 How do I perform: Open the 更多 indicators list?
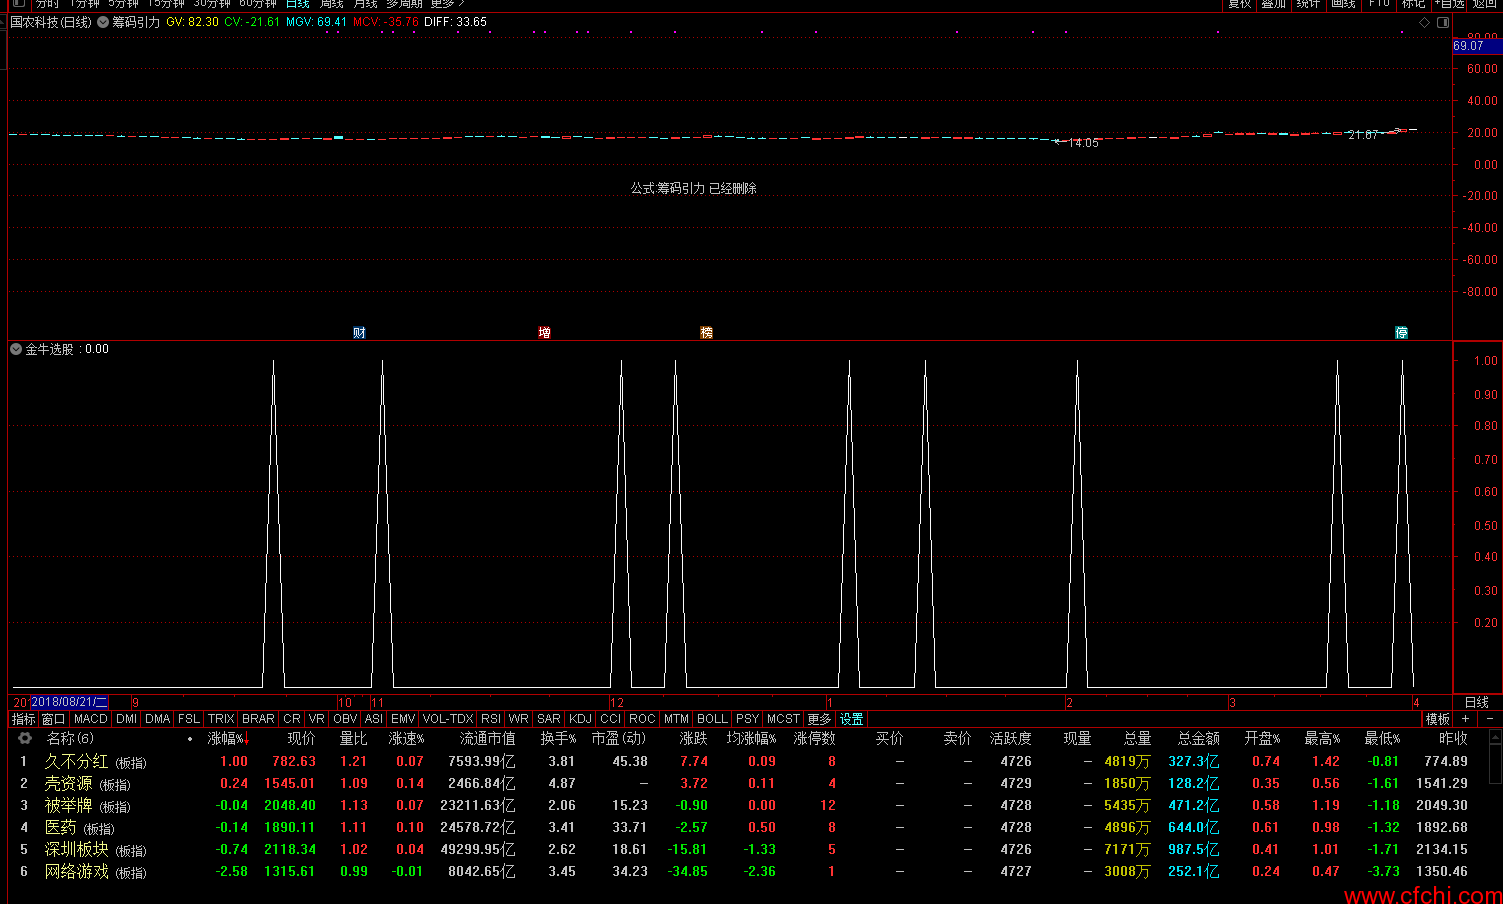[819, 719]
